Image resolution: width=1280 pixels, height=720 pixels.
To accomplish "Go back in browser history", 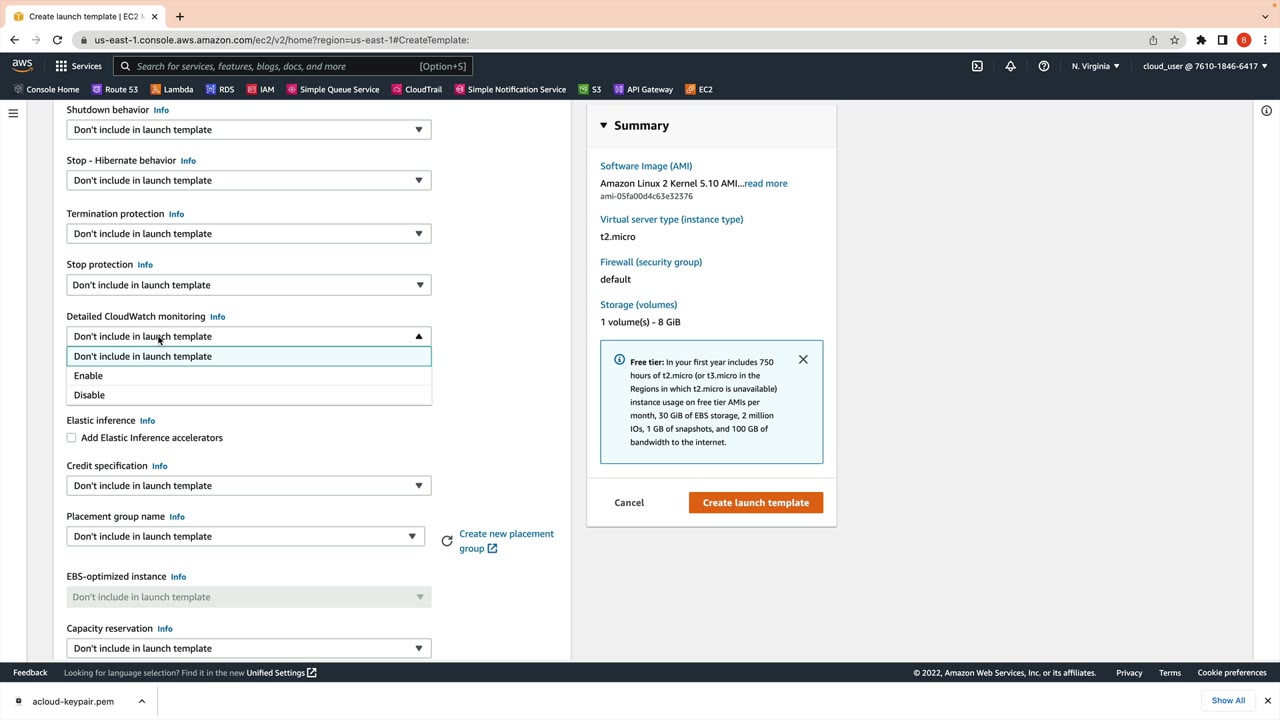I will point(14,40).
